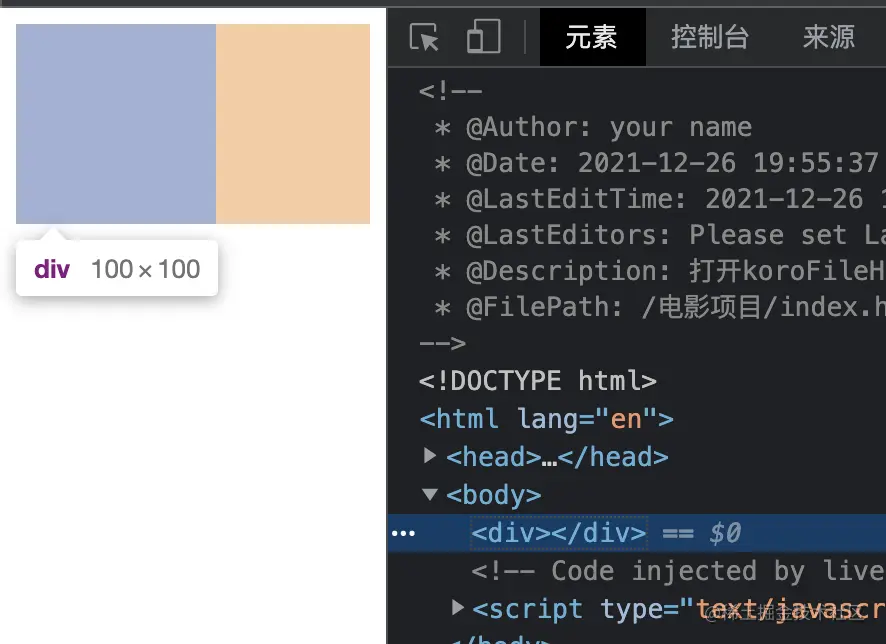This screenshot has width=886, height=644.
Task: Select the comment closing --> line
Action: coord(442,343)
